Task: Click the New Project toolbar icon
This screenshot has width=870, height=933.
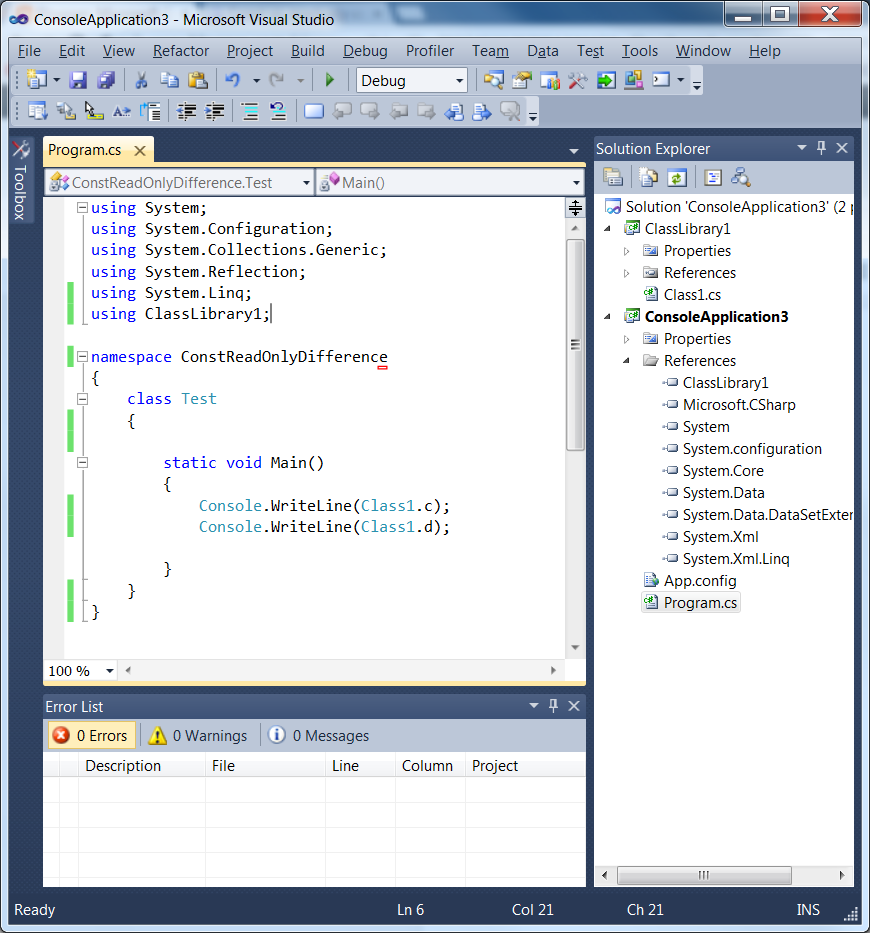Action: point(37,80)
